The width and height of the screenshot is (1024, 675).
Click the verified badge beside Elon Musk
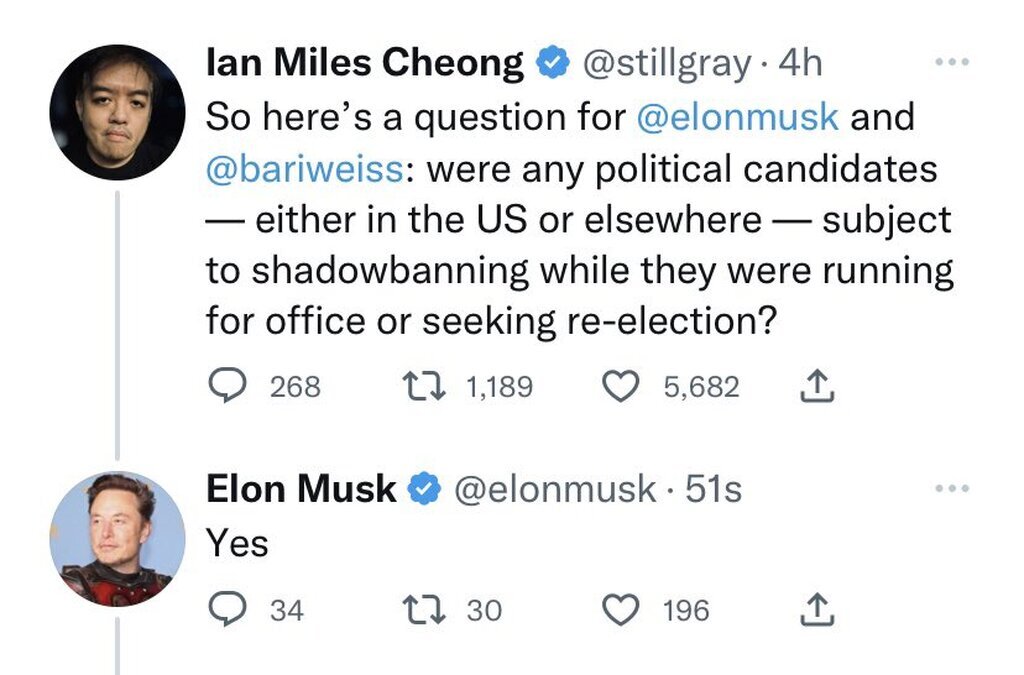[x=425, y=489]
